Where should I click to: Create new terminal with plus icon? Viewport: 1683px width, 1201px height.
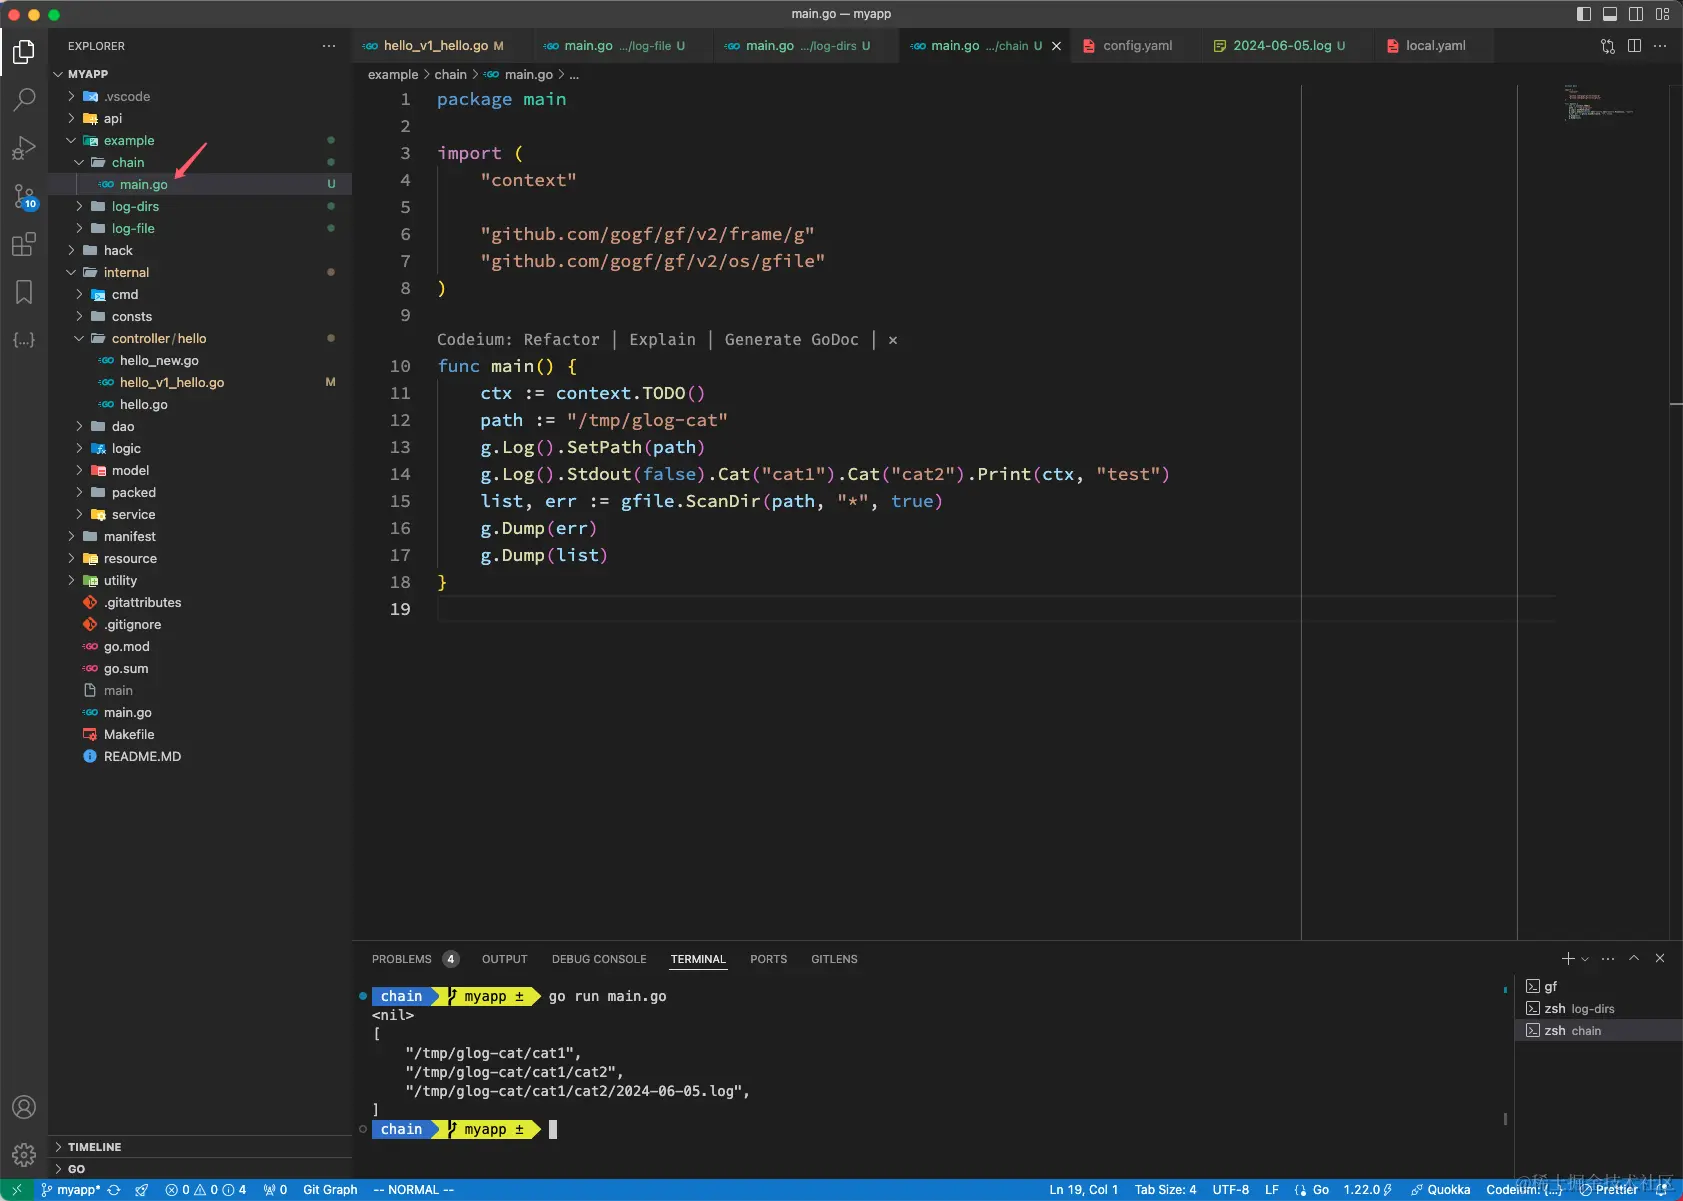tap(1568, 958)
